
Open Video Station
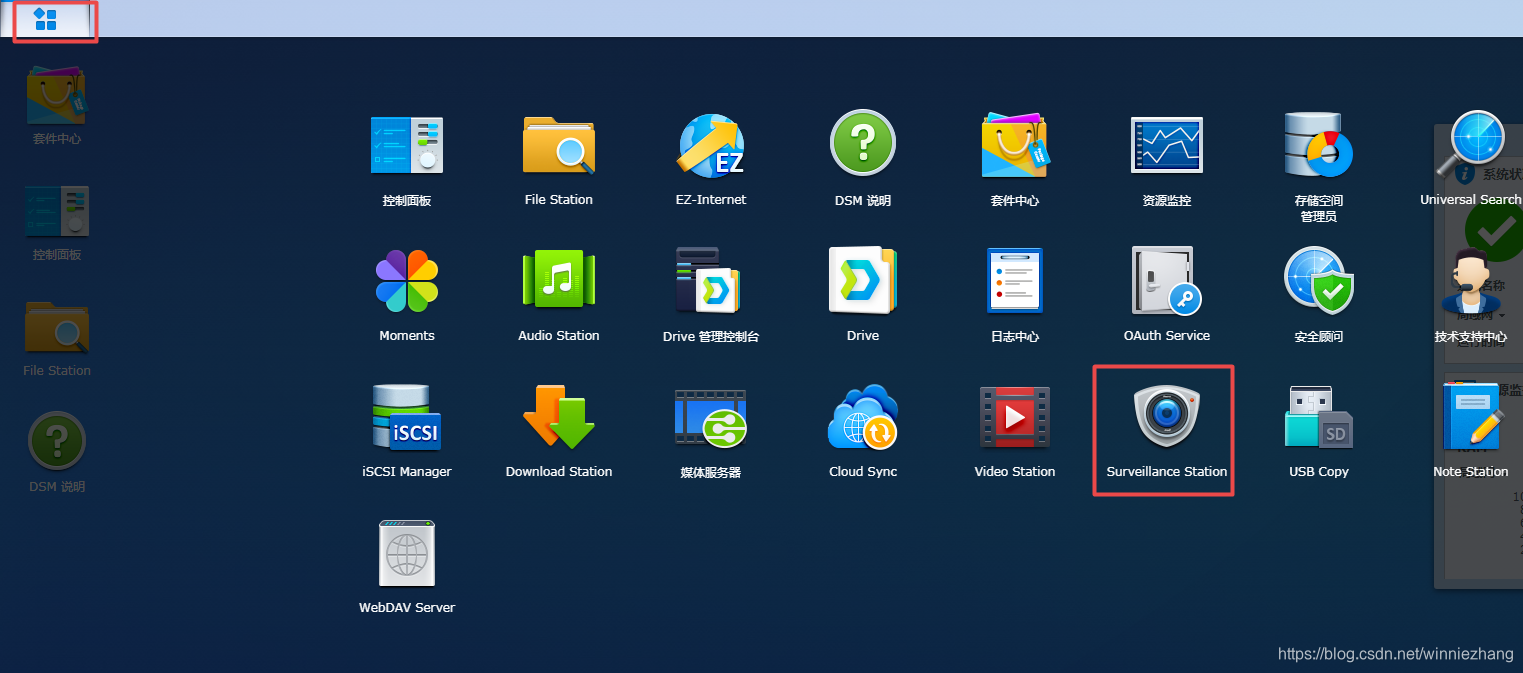click(1015, 417)
